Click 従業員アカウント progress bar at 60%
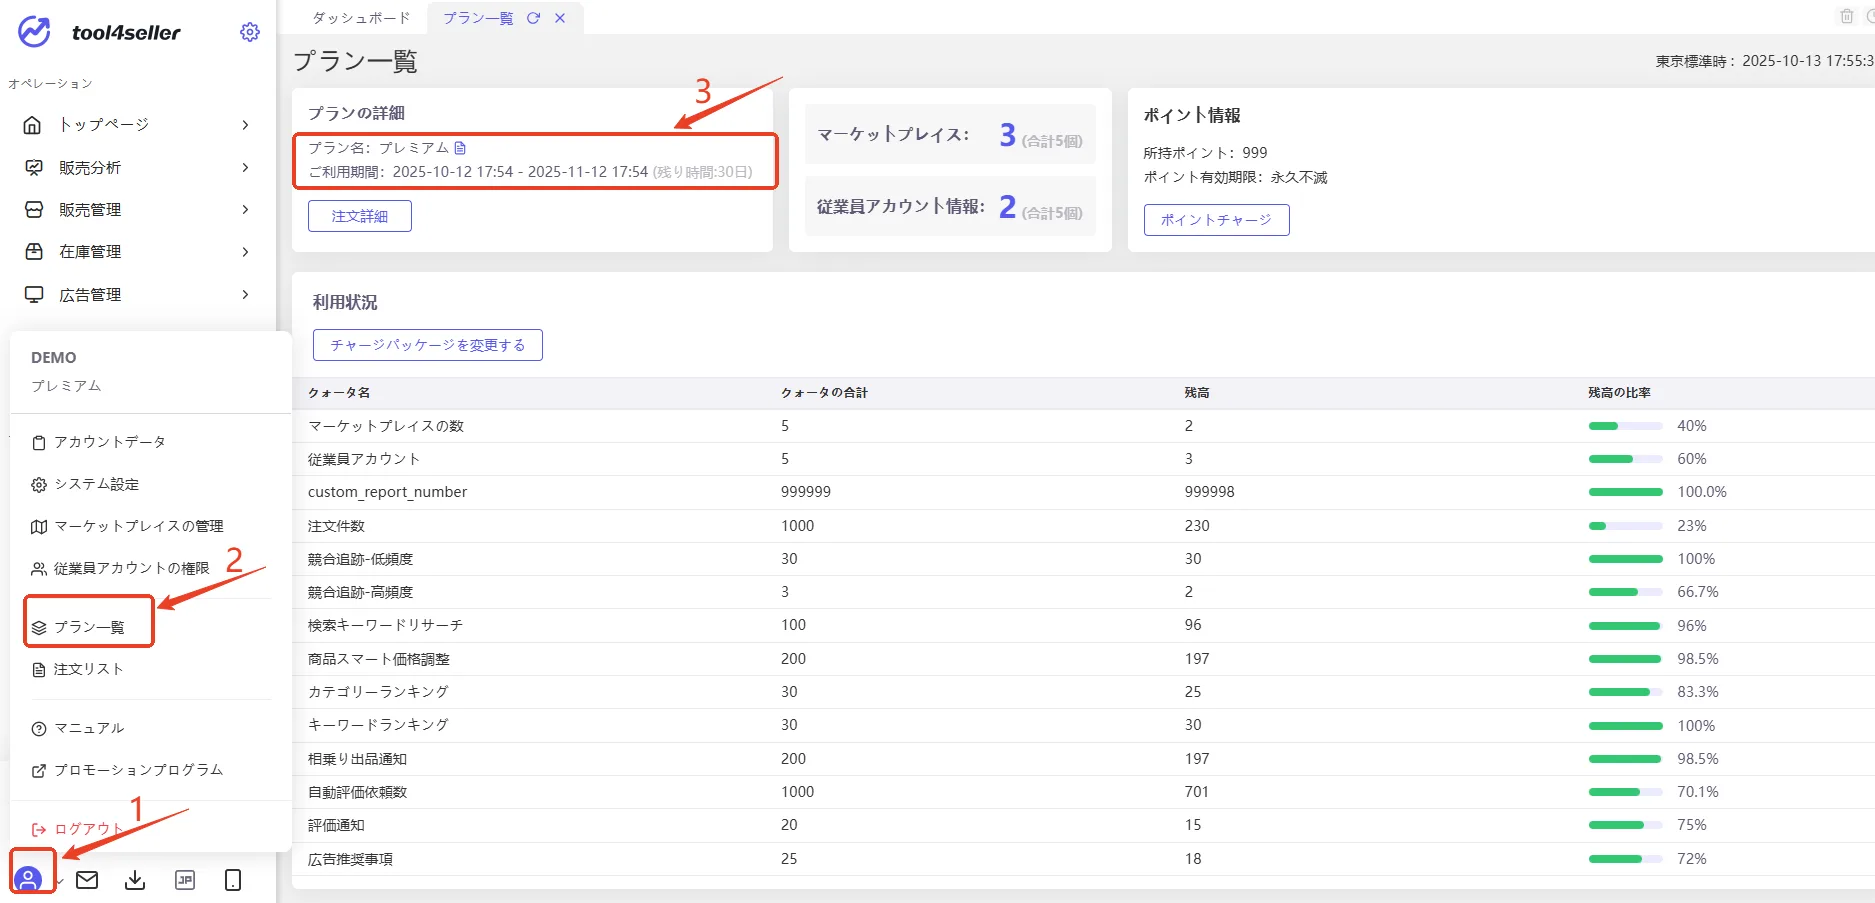The width and height of the screenshot is (1875, 903). (x=1625, y=459)
